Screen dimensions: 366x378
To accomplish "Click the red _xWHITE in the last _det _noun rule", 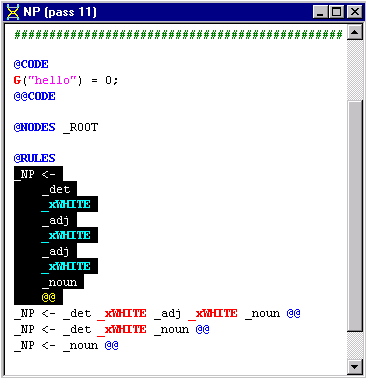I will tap(122, 330).
